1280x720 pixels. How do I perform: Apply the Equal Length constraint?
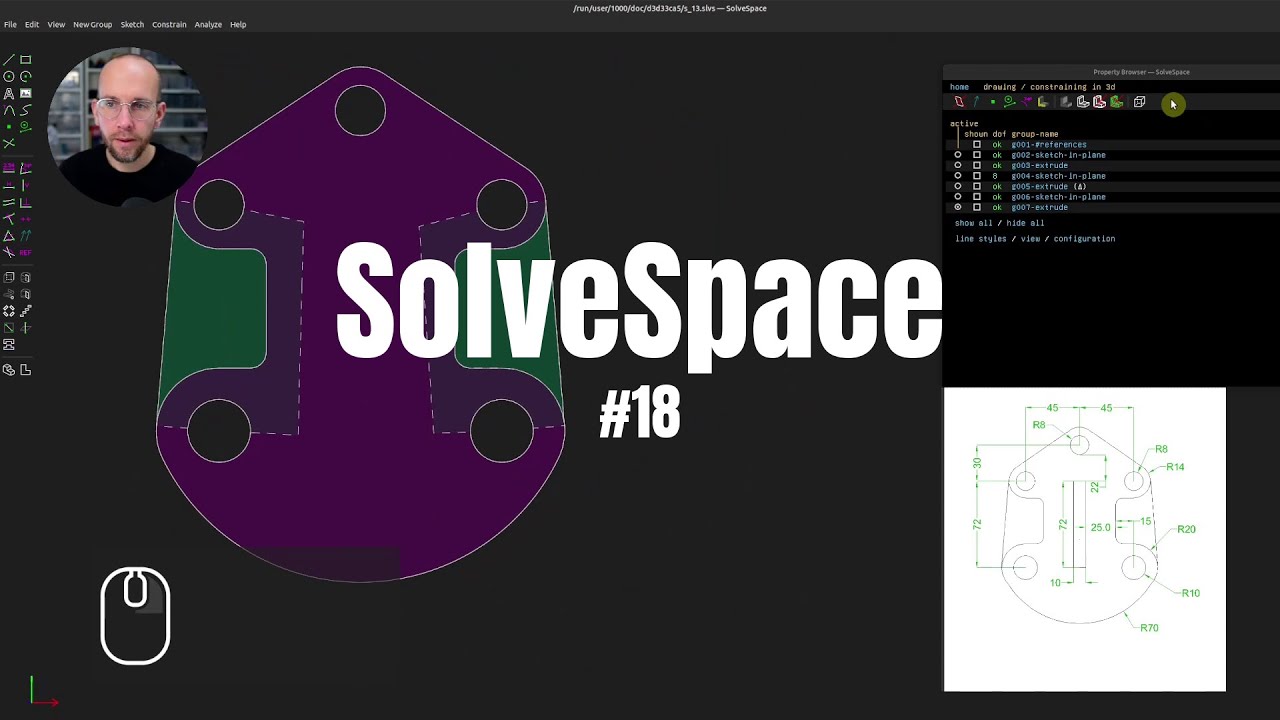[x=9, y=236]
